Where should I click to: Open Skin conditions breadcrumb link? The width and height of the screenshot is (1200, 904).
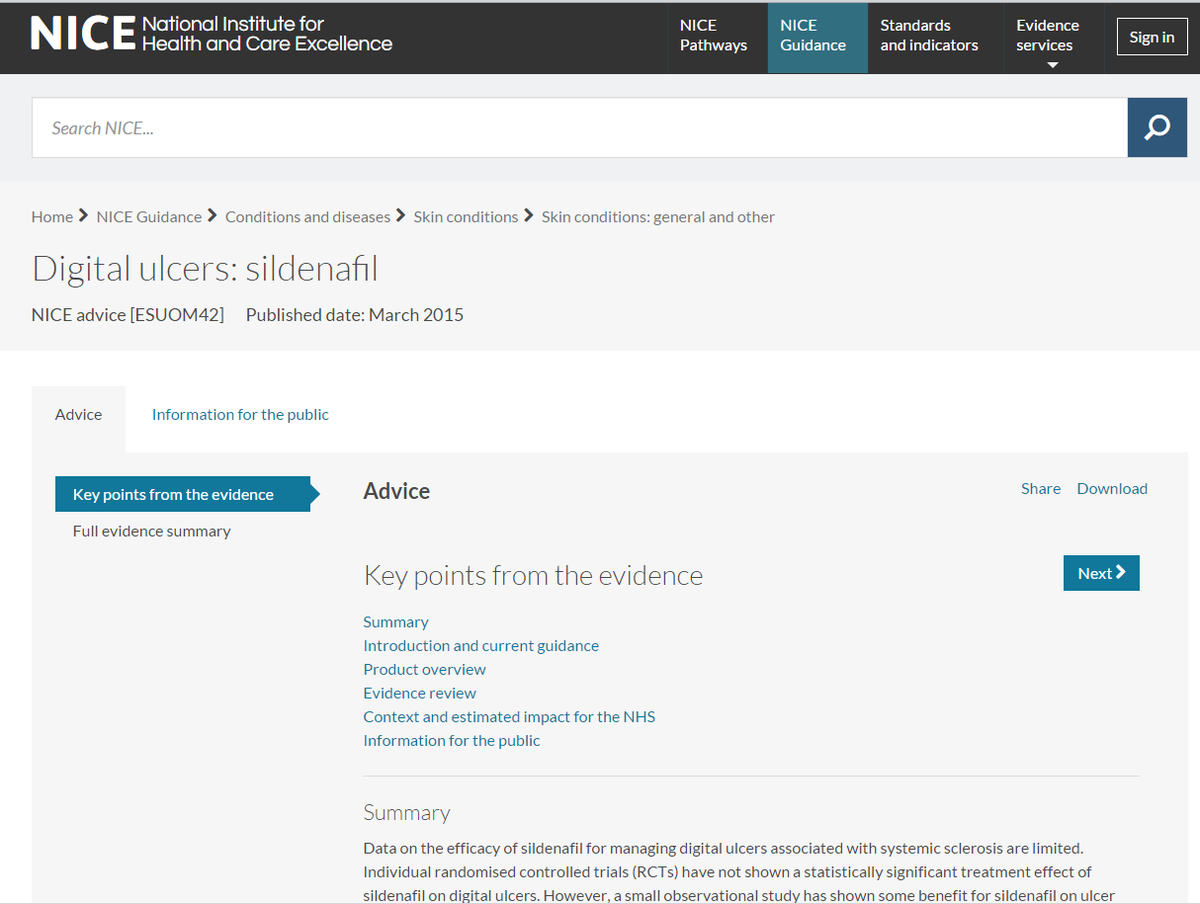[x=466, y=217]
